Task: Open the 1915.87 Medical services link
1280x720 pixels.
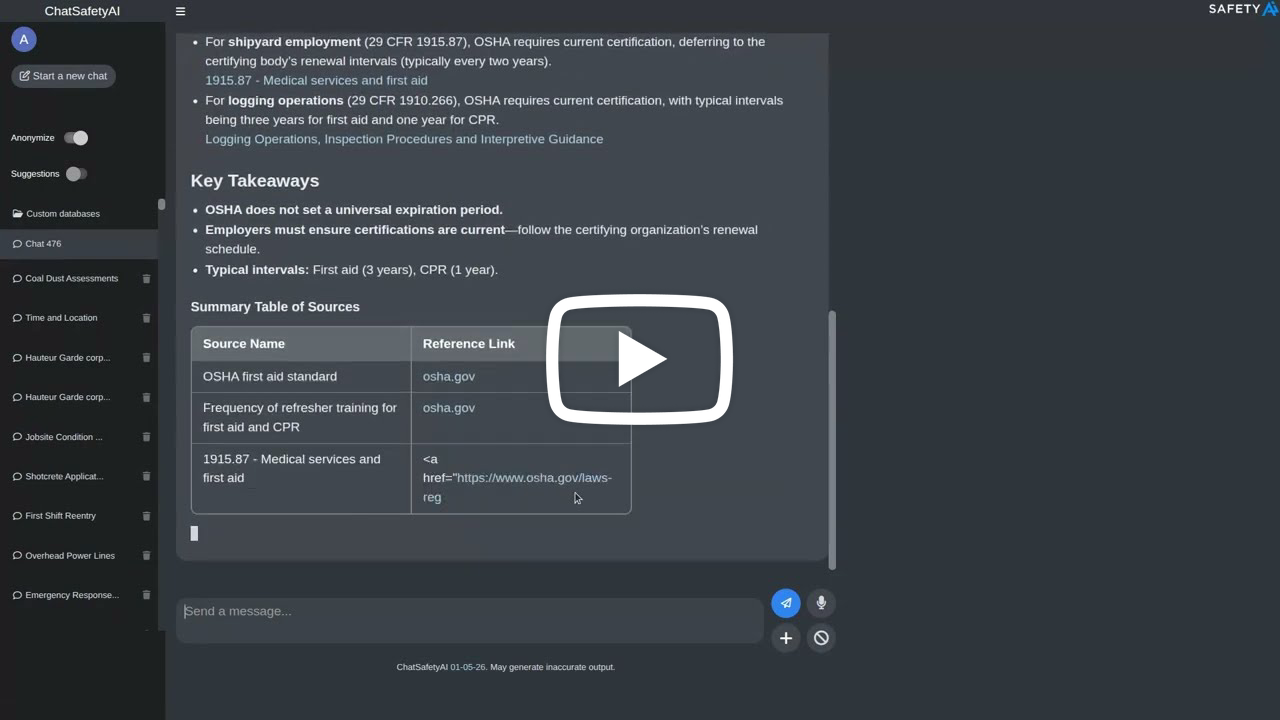Action: [x=316, y=80]
